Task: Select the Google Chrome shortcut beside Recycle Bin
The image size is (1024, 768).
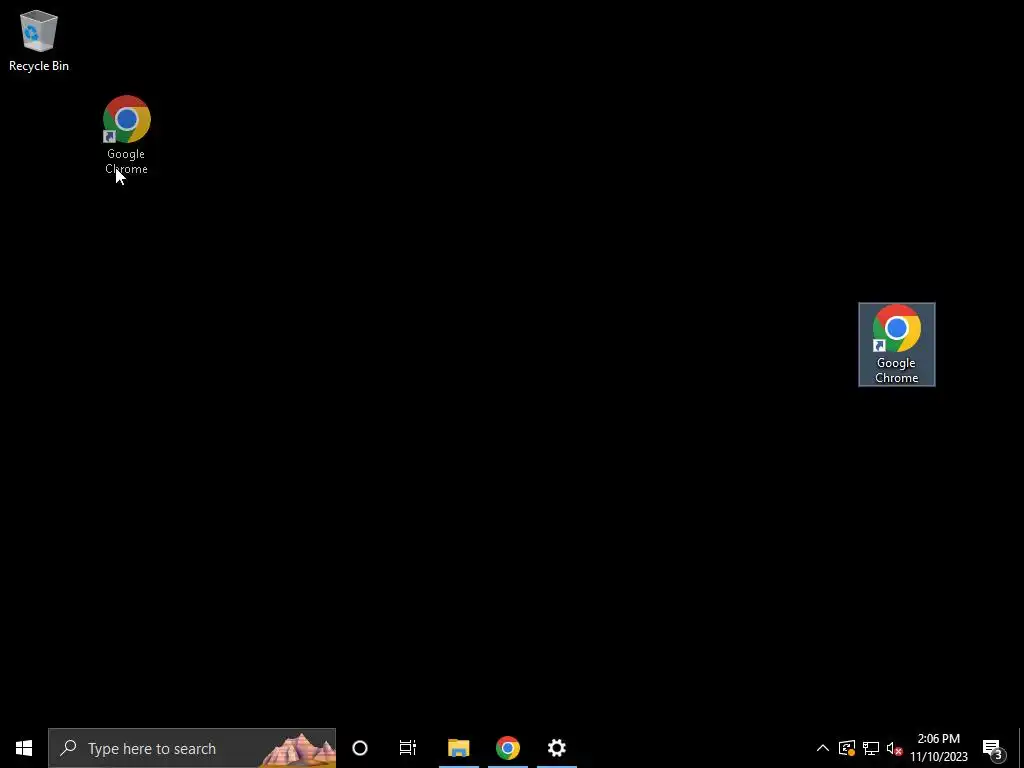Action: (127, 135)
